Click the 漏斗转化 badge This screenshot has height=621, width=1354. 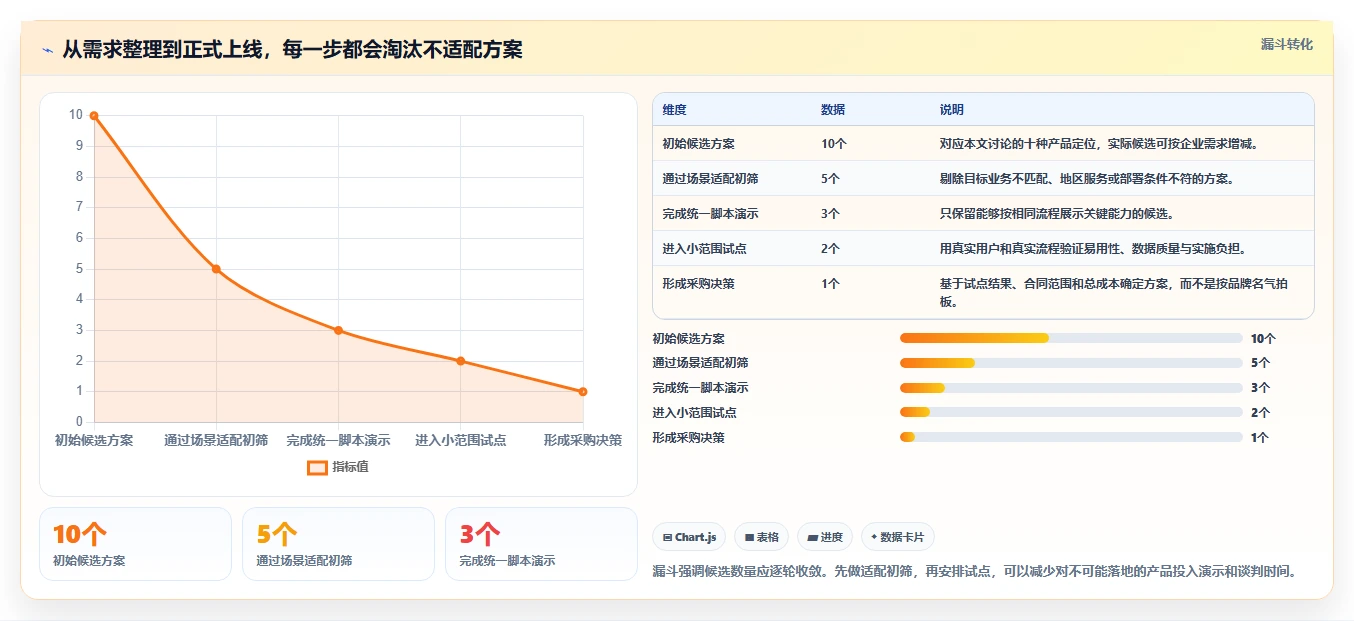(x=1286, y=44)
